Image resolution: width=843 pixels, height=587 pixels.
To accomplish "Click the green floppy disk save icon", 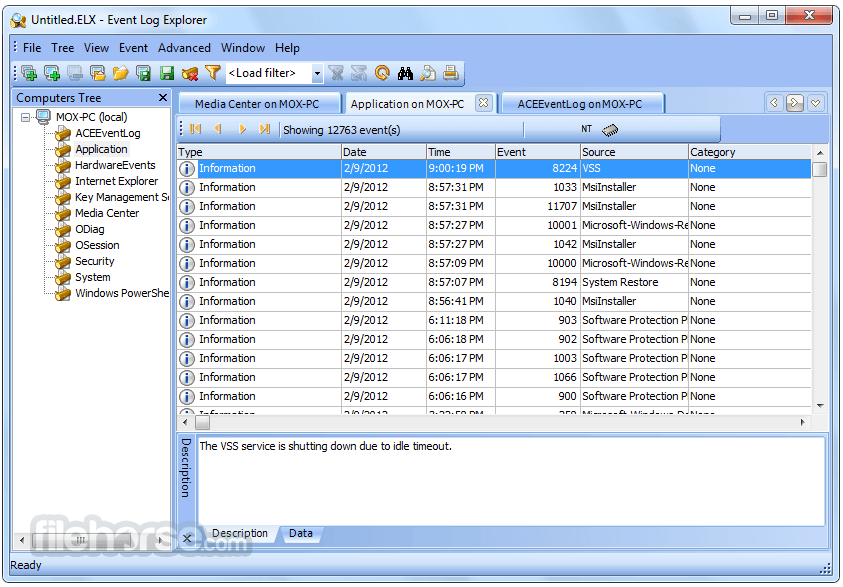I will tap(167, 73).
